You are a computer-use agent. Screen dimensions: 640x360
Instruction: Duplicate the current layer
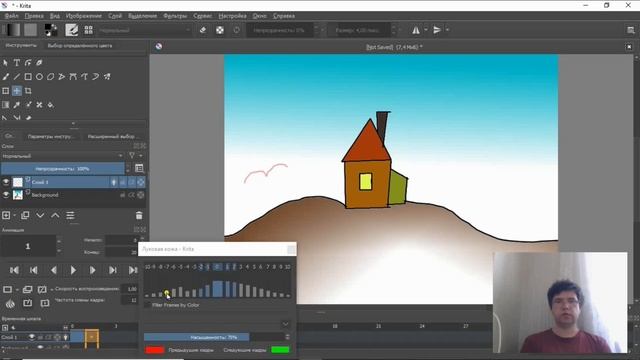[25, 215]
